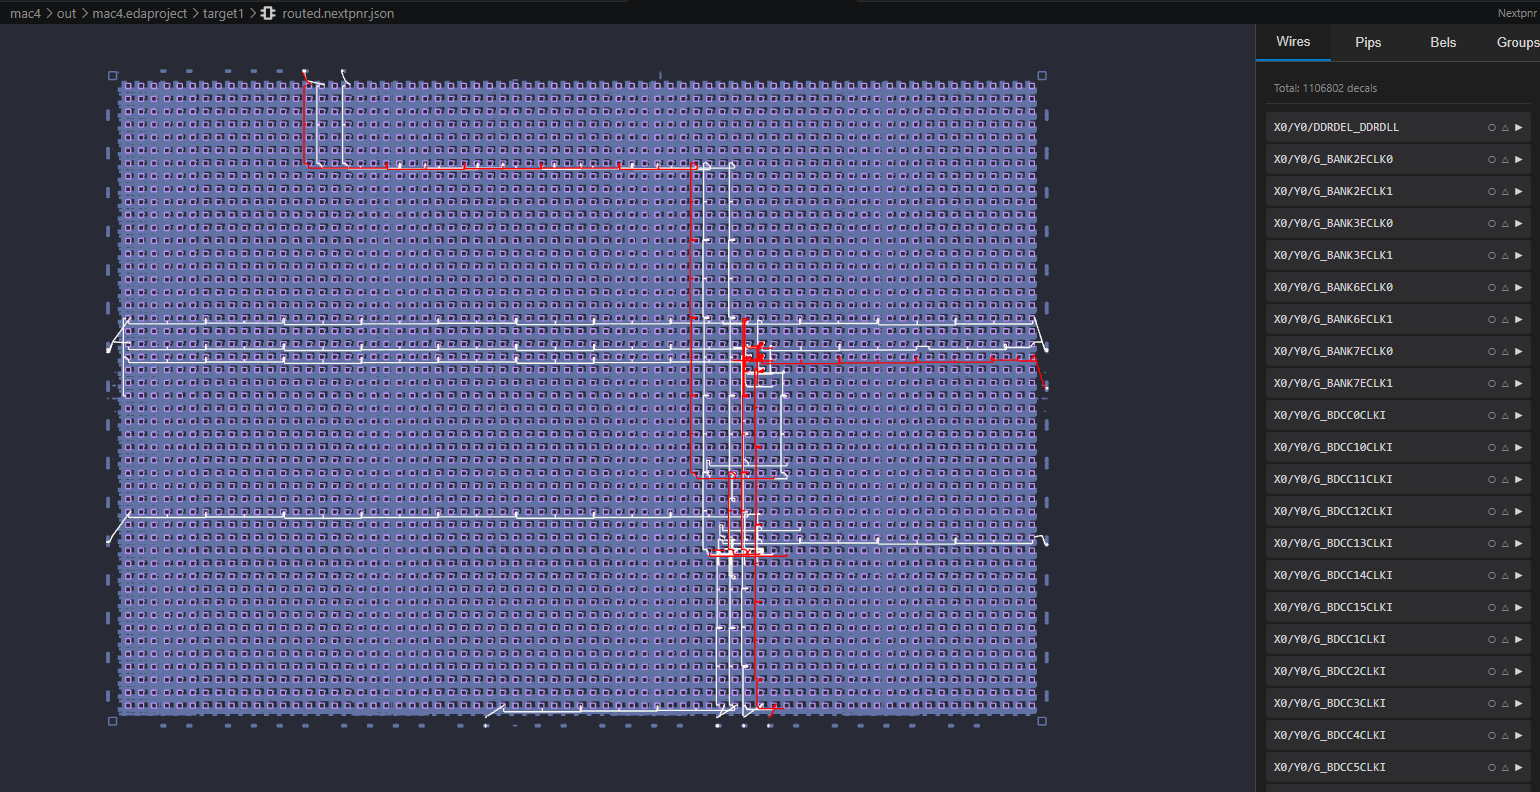Click the triangle icon for X0/Y0/G_BANK2ECLK0
Screen dimensions: 1540x792
tap(1505, 159)
